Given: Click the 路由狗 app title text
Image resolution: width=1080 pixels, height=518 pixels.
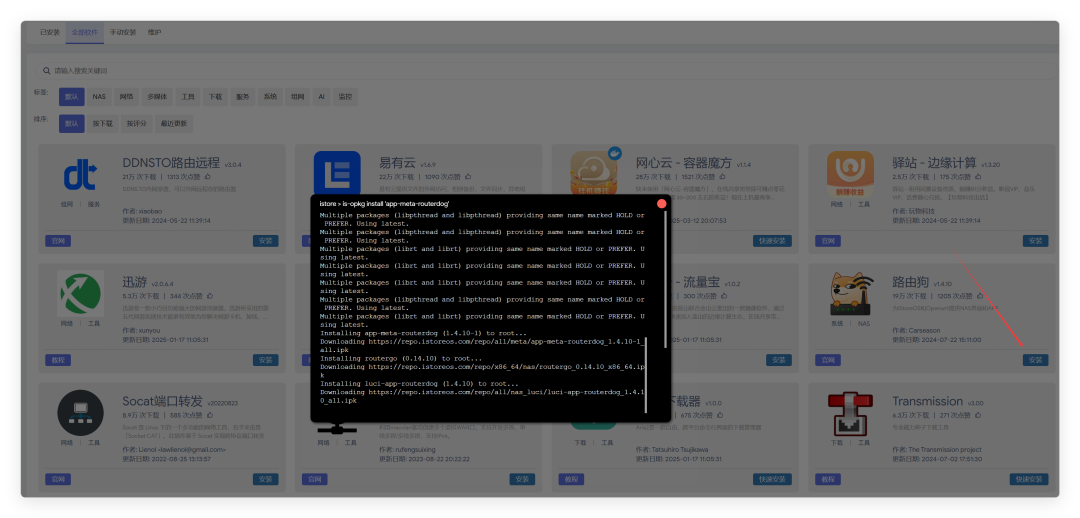Looking at the screenshot, I should [911, 282].
